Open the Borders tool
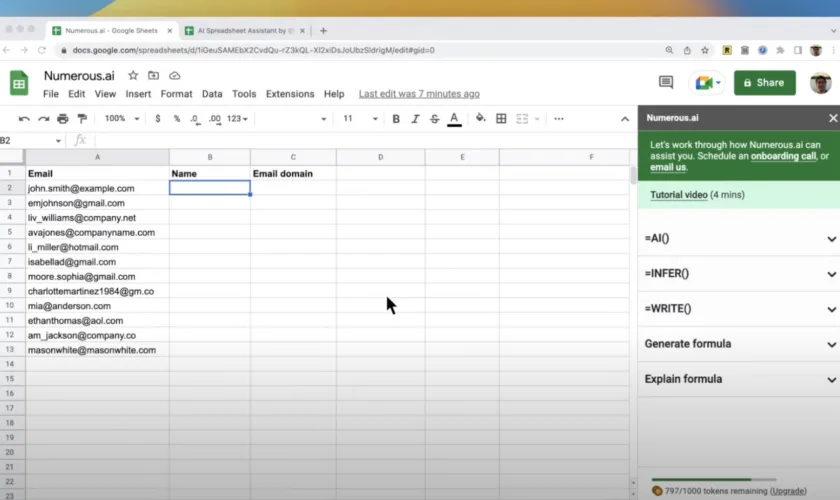Viewport: 840px width, 500px height. tap(501, 119)
